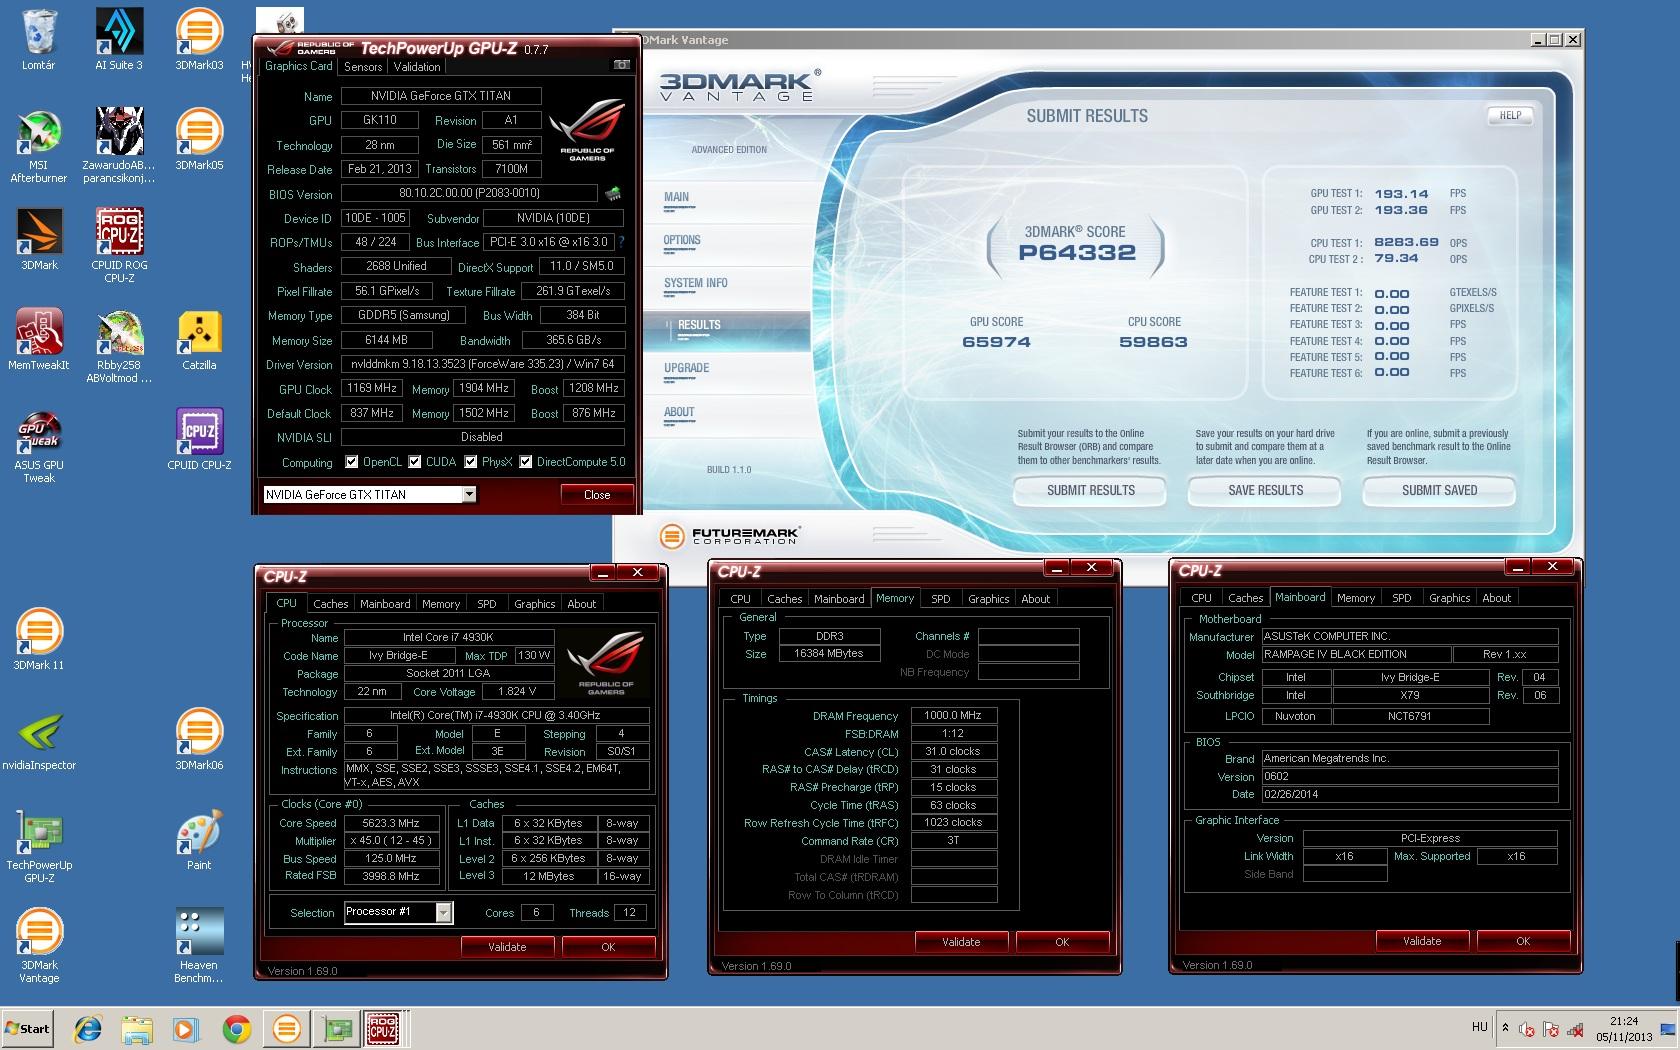This screenshot has height=1050, width=1680.
Task: Toggle the CUDA checkbox in GPU-Z
Action: [x=414, y=462]
